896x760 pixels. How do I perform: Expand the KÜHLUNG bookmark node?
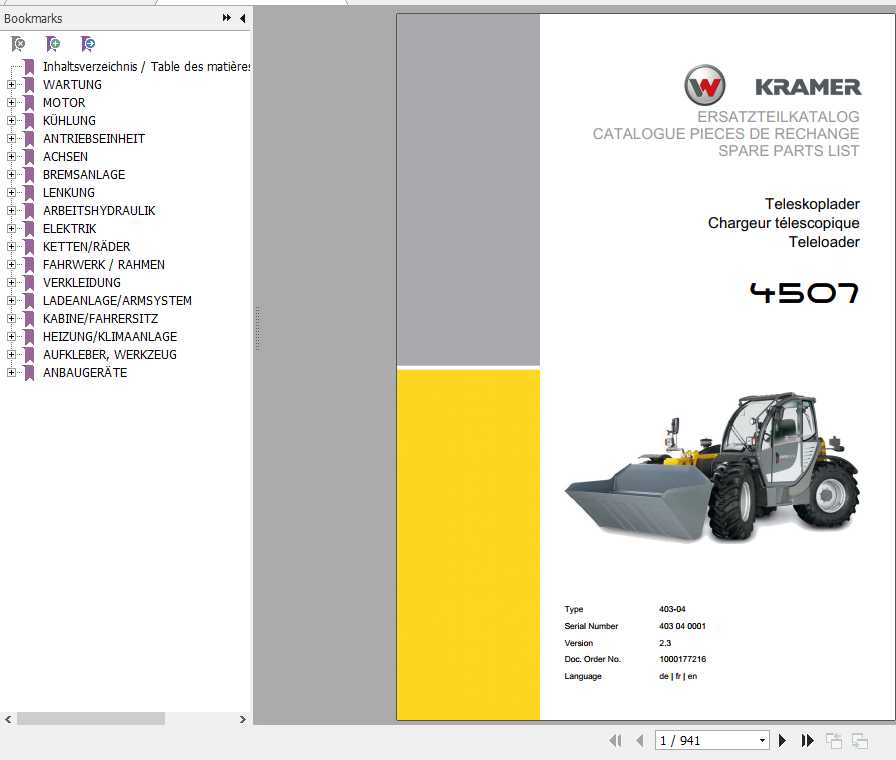point(11,121)
